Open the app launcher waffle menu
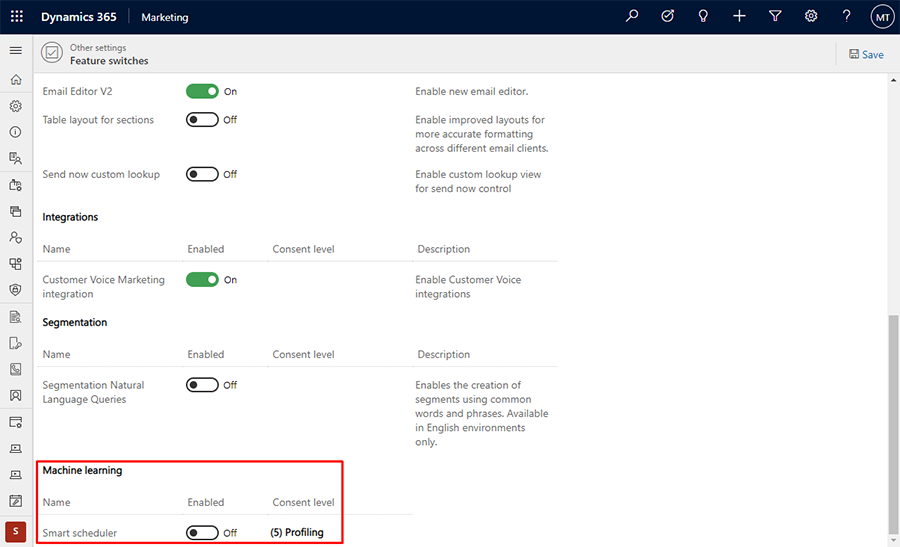Image resolution: width=900 pixels, height=547 pixels. [17, 17]
